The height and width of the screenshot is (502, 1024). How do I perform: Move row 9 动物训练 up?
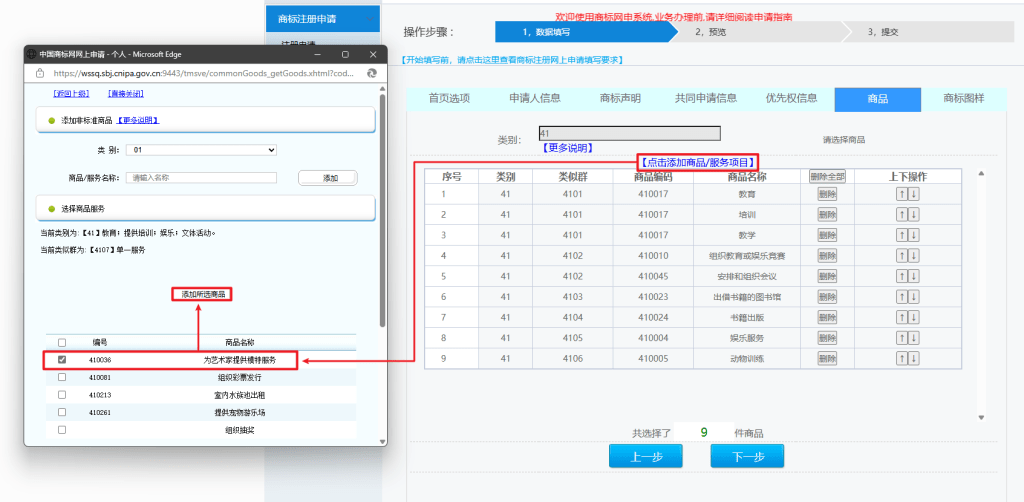point(902,358)
